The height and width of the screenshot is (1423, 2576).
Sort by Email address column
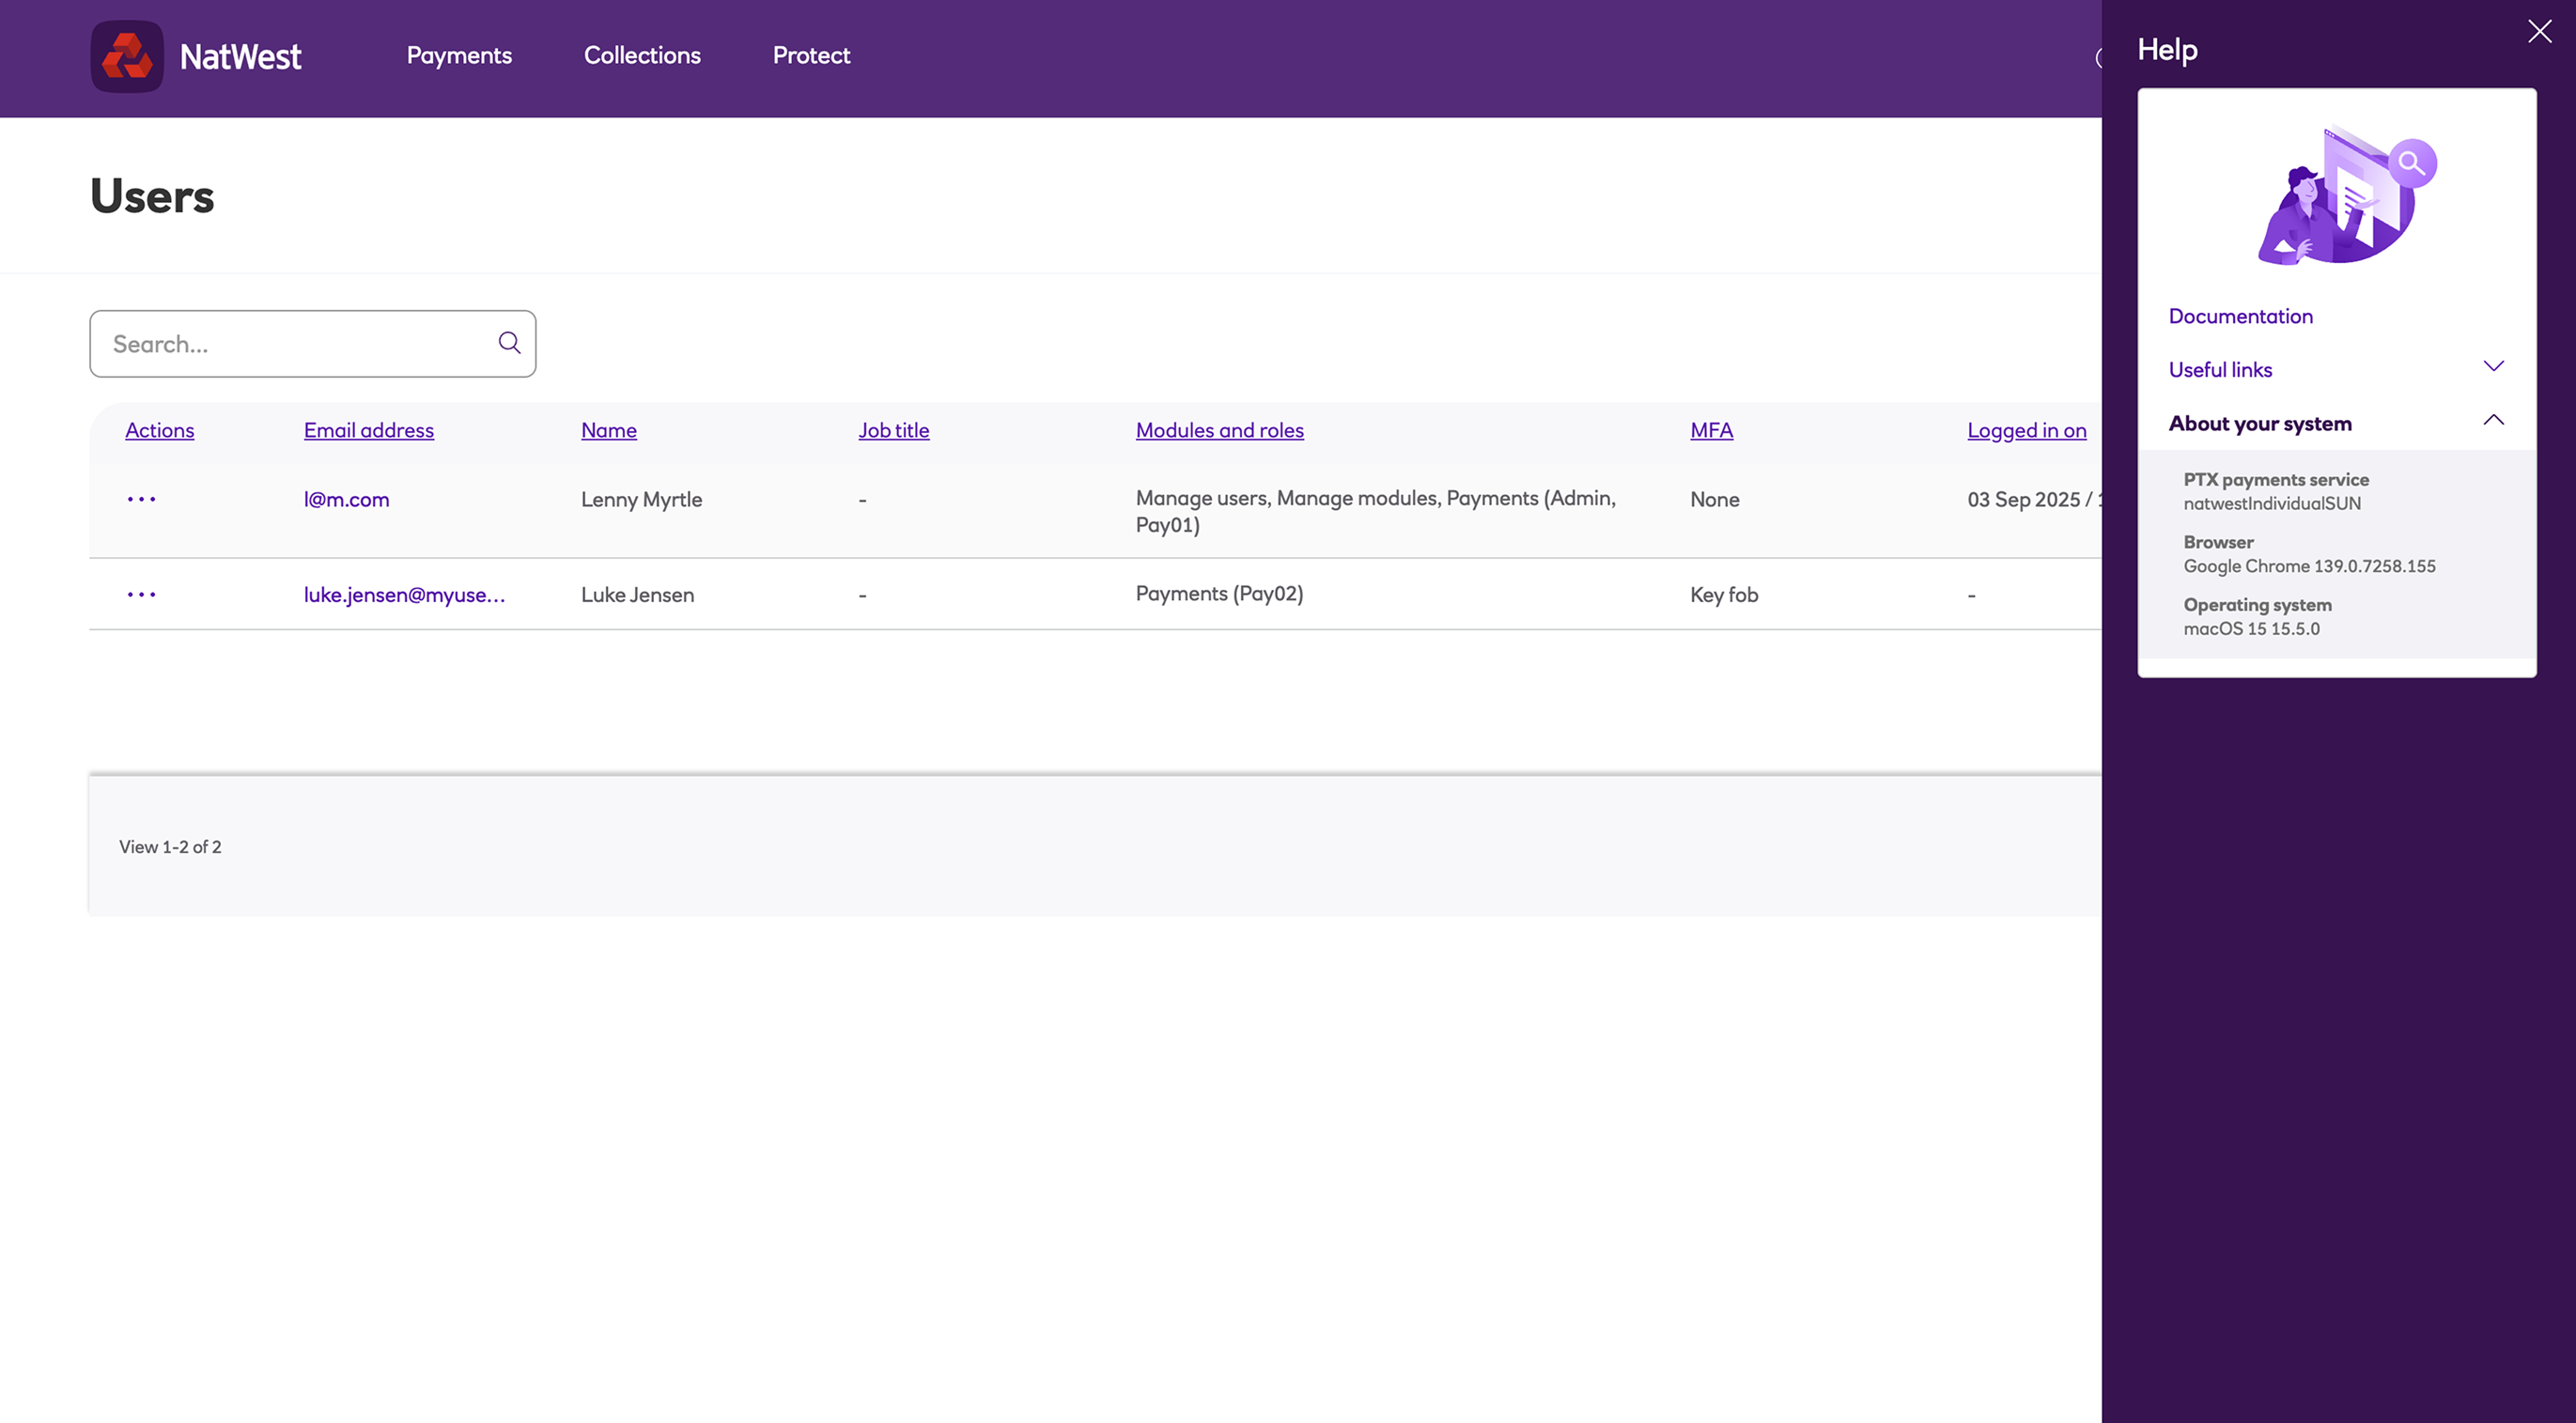368,430
